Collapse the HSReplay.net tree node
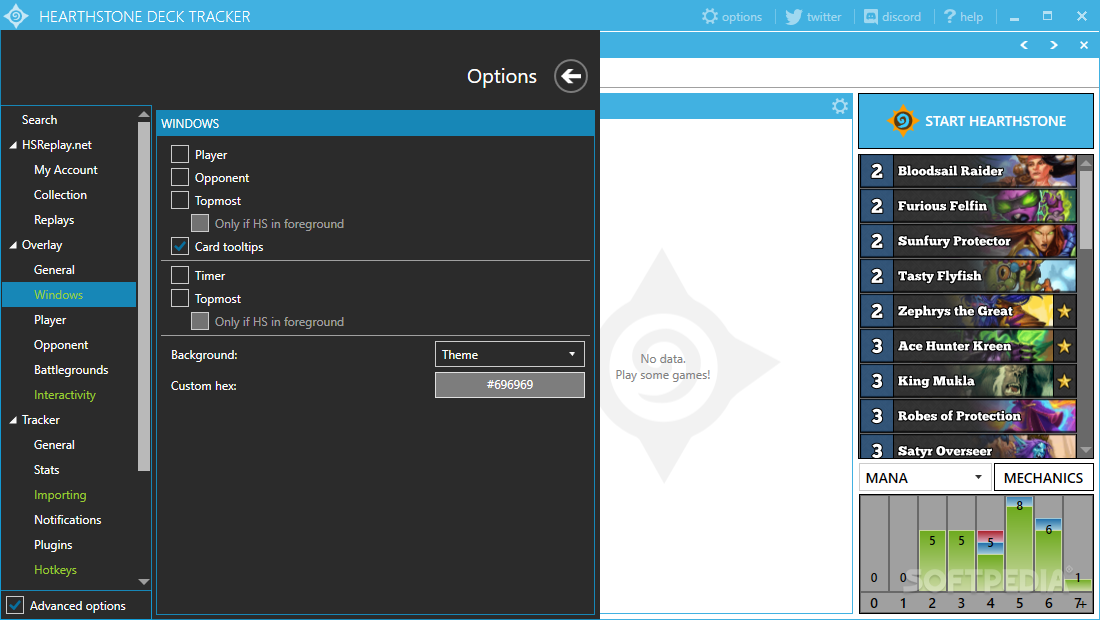1100x620 pixels. coord(13,145)
